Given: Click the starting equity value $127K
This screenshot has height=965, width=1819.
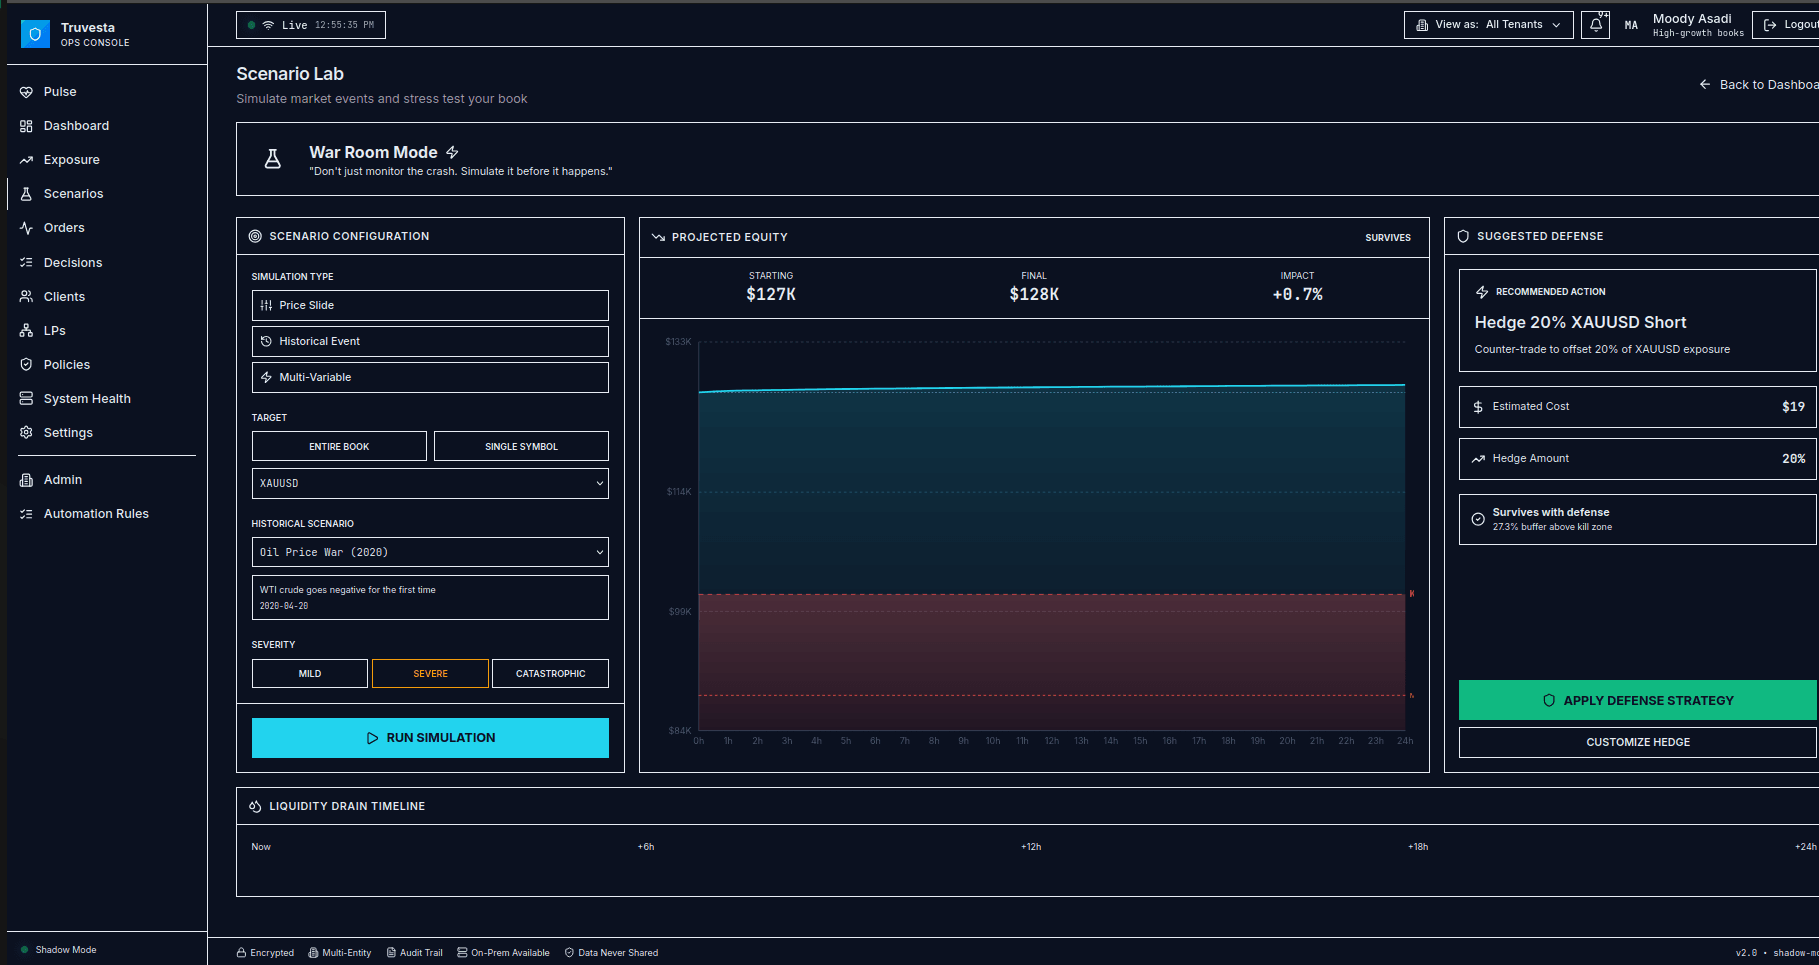Looking at the screenshot, I should 771,294.
